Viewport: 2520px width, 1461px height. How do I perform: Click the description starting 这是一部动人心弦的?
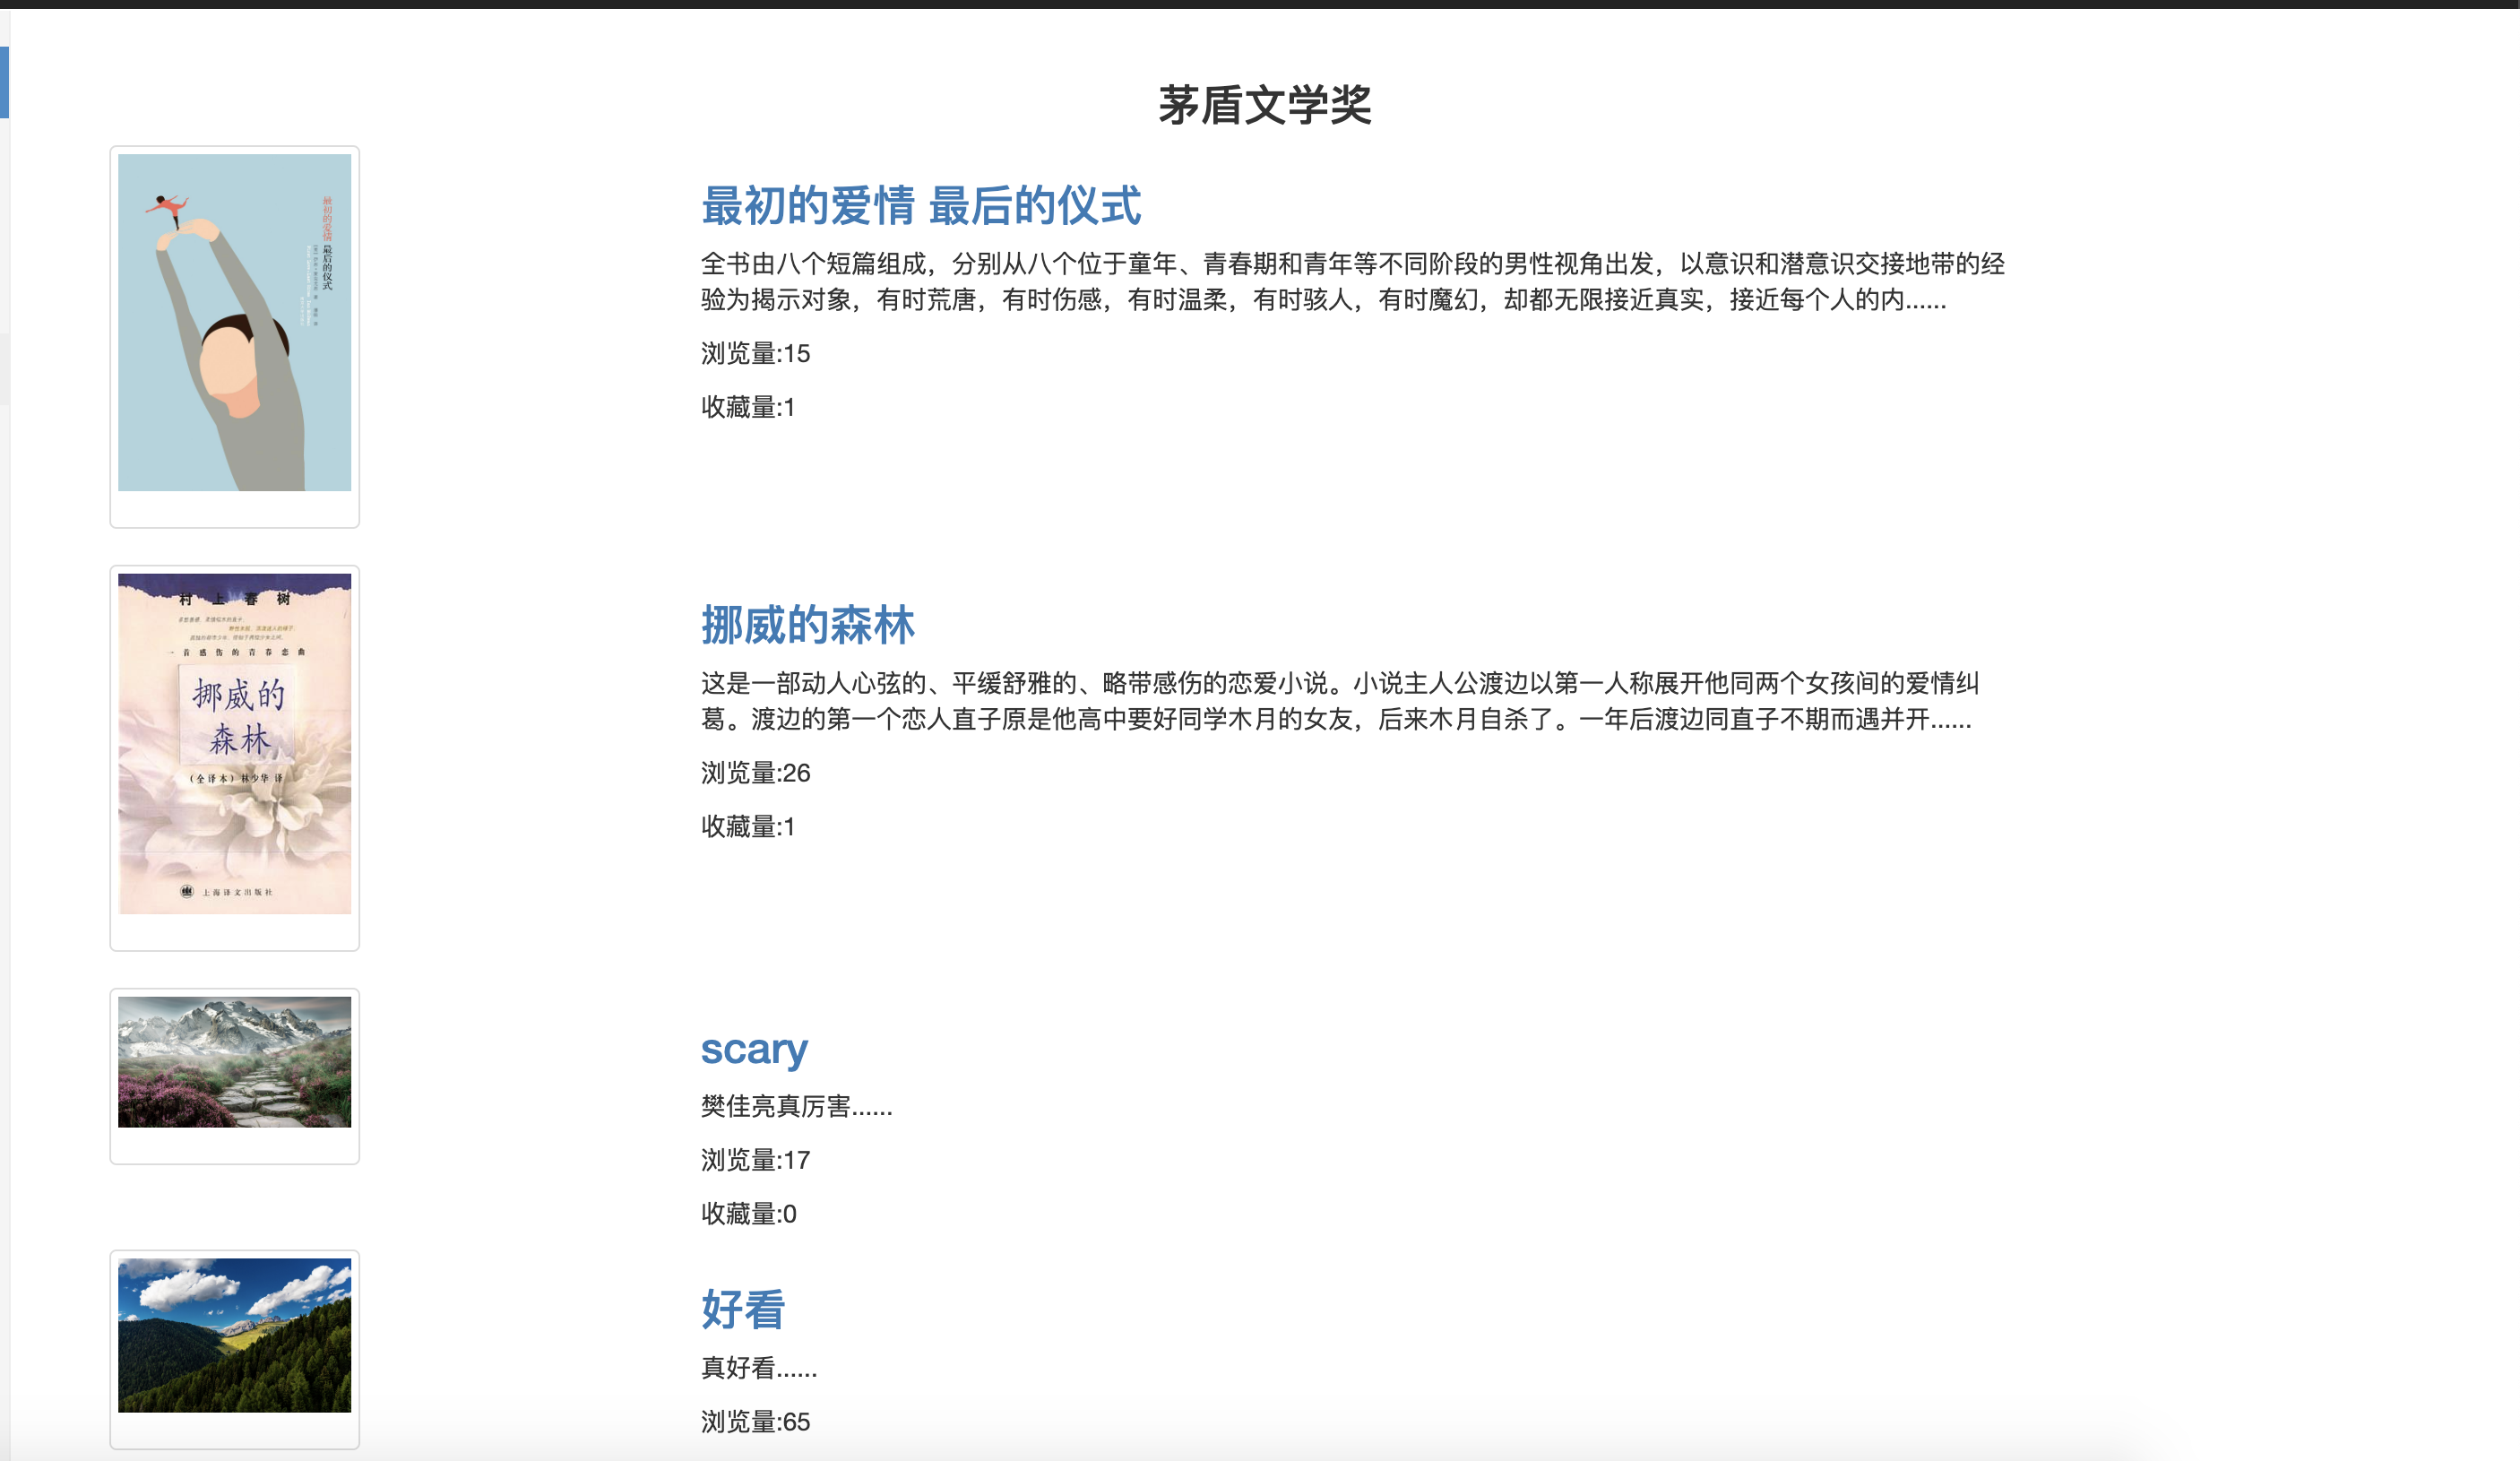click(1340, 701)
